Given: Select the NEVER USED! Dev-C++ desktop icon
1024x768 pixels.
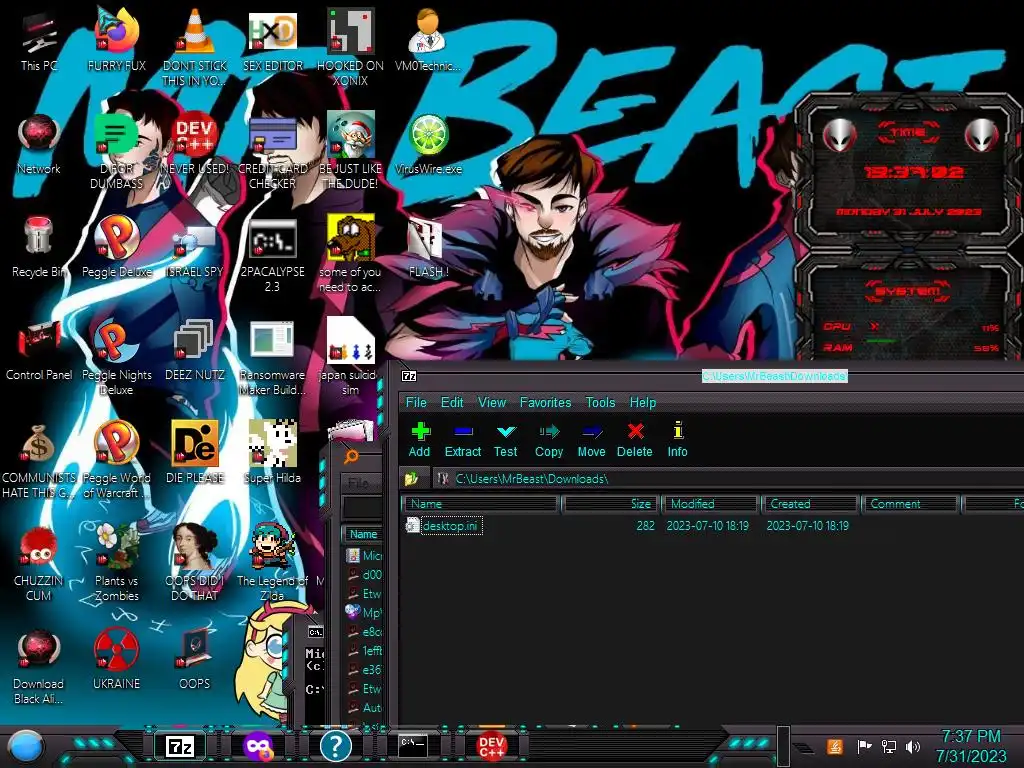Looking at the screenshot, I should click(x=195, y=144).
